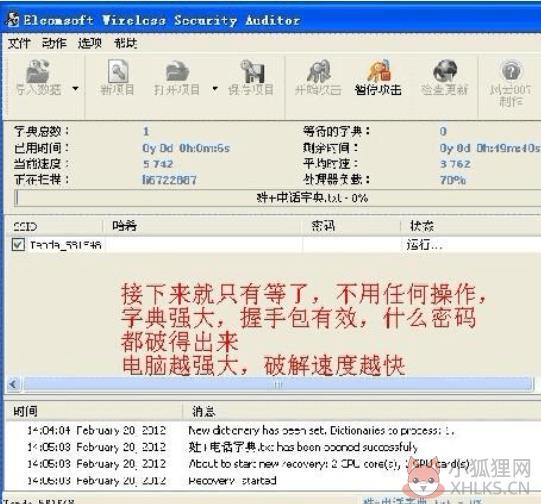Open the 动作 (Action) menu
Image resolution: width=541 pixels, height=504 pixels.
point(54,43)
